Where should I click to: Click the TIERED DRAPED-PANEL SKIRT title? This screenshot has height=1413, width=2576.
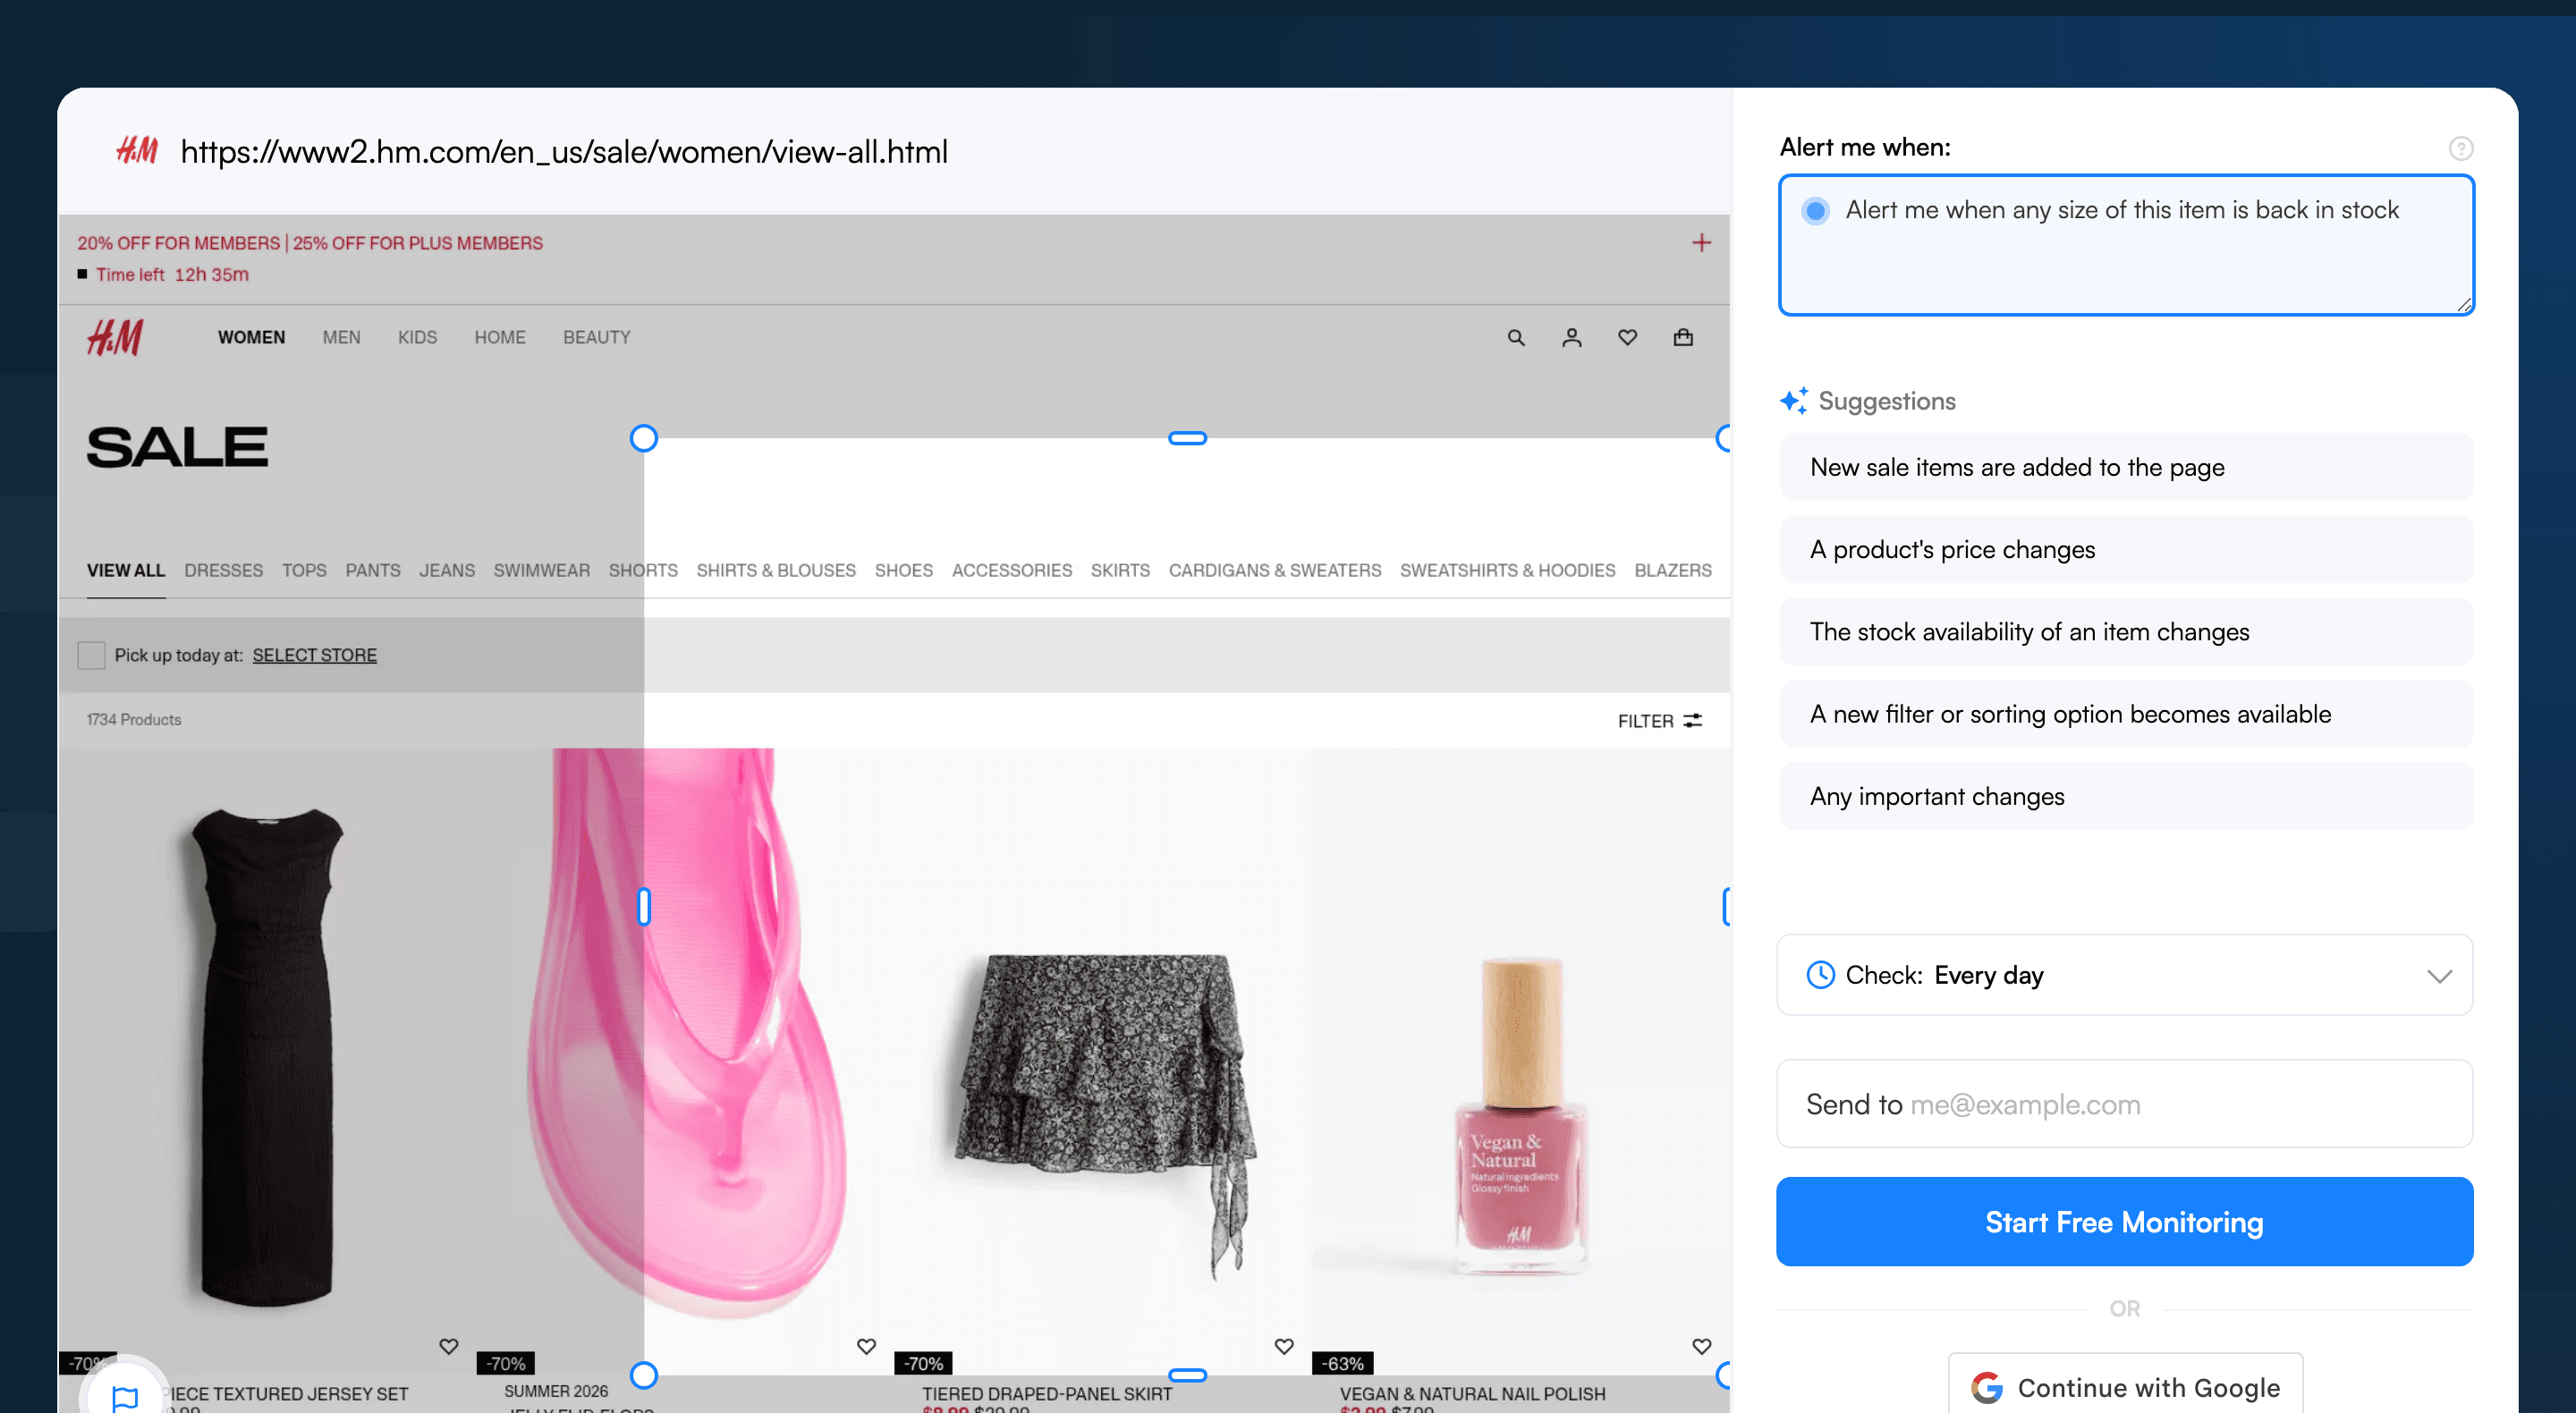1047,1394
